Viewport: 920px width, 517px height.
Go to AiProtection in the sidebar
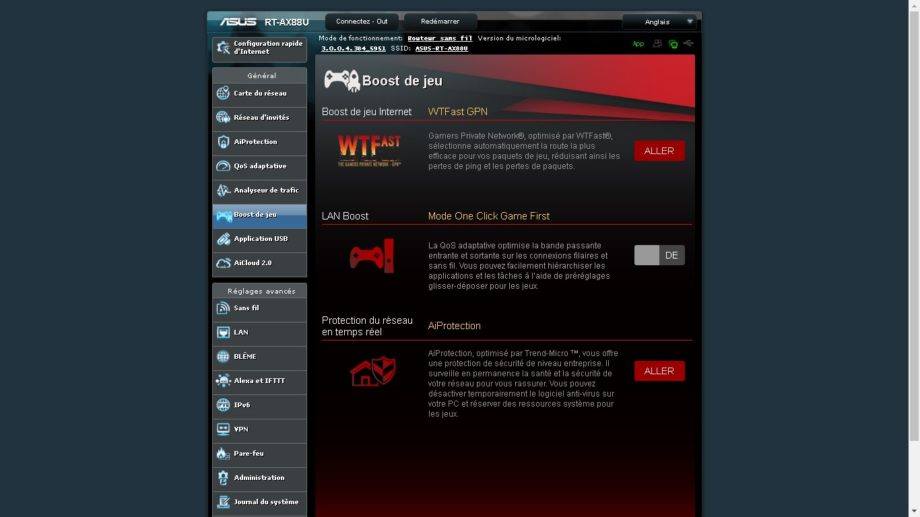(259, 142)
